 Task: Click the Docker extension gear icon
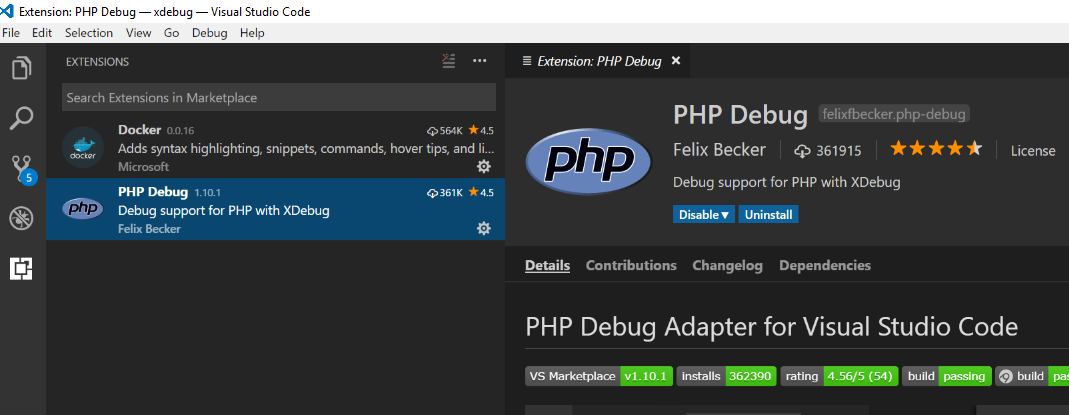pyautogui.click(x=484, y=166)
